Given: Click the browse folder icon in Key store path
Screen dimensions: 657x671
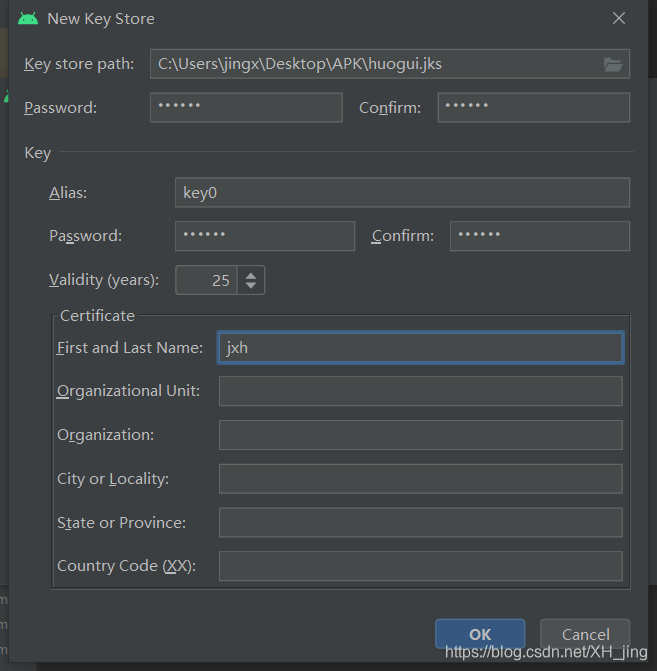Looking at the screenshot, I should pyautogui.click(x=612, y=65).
